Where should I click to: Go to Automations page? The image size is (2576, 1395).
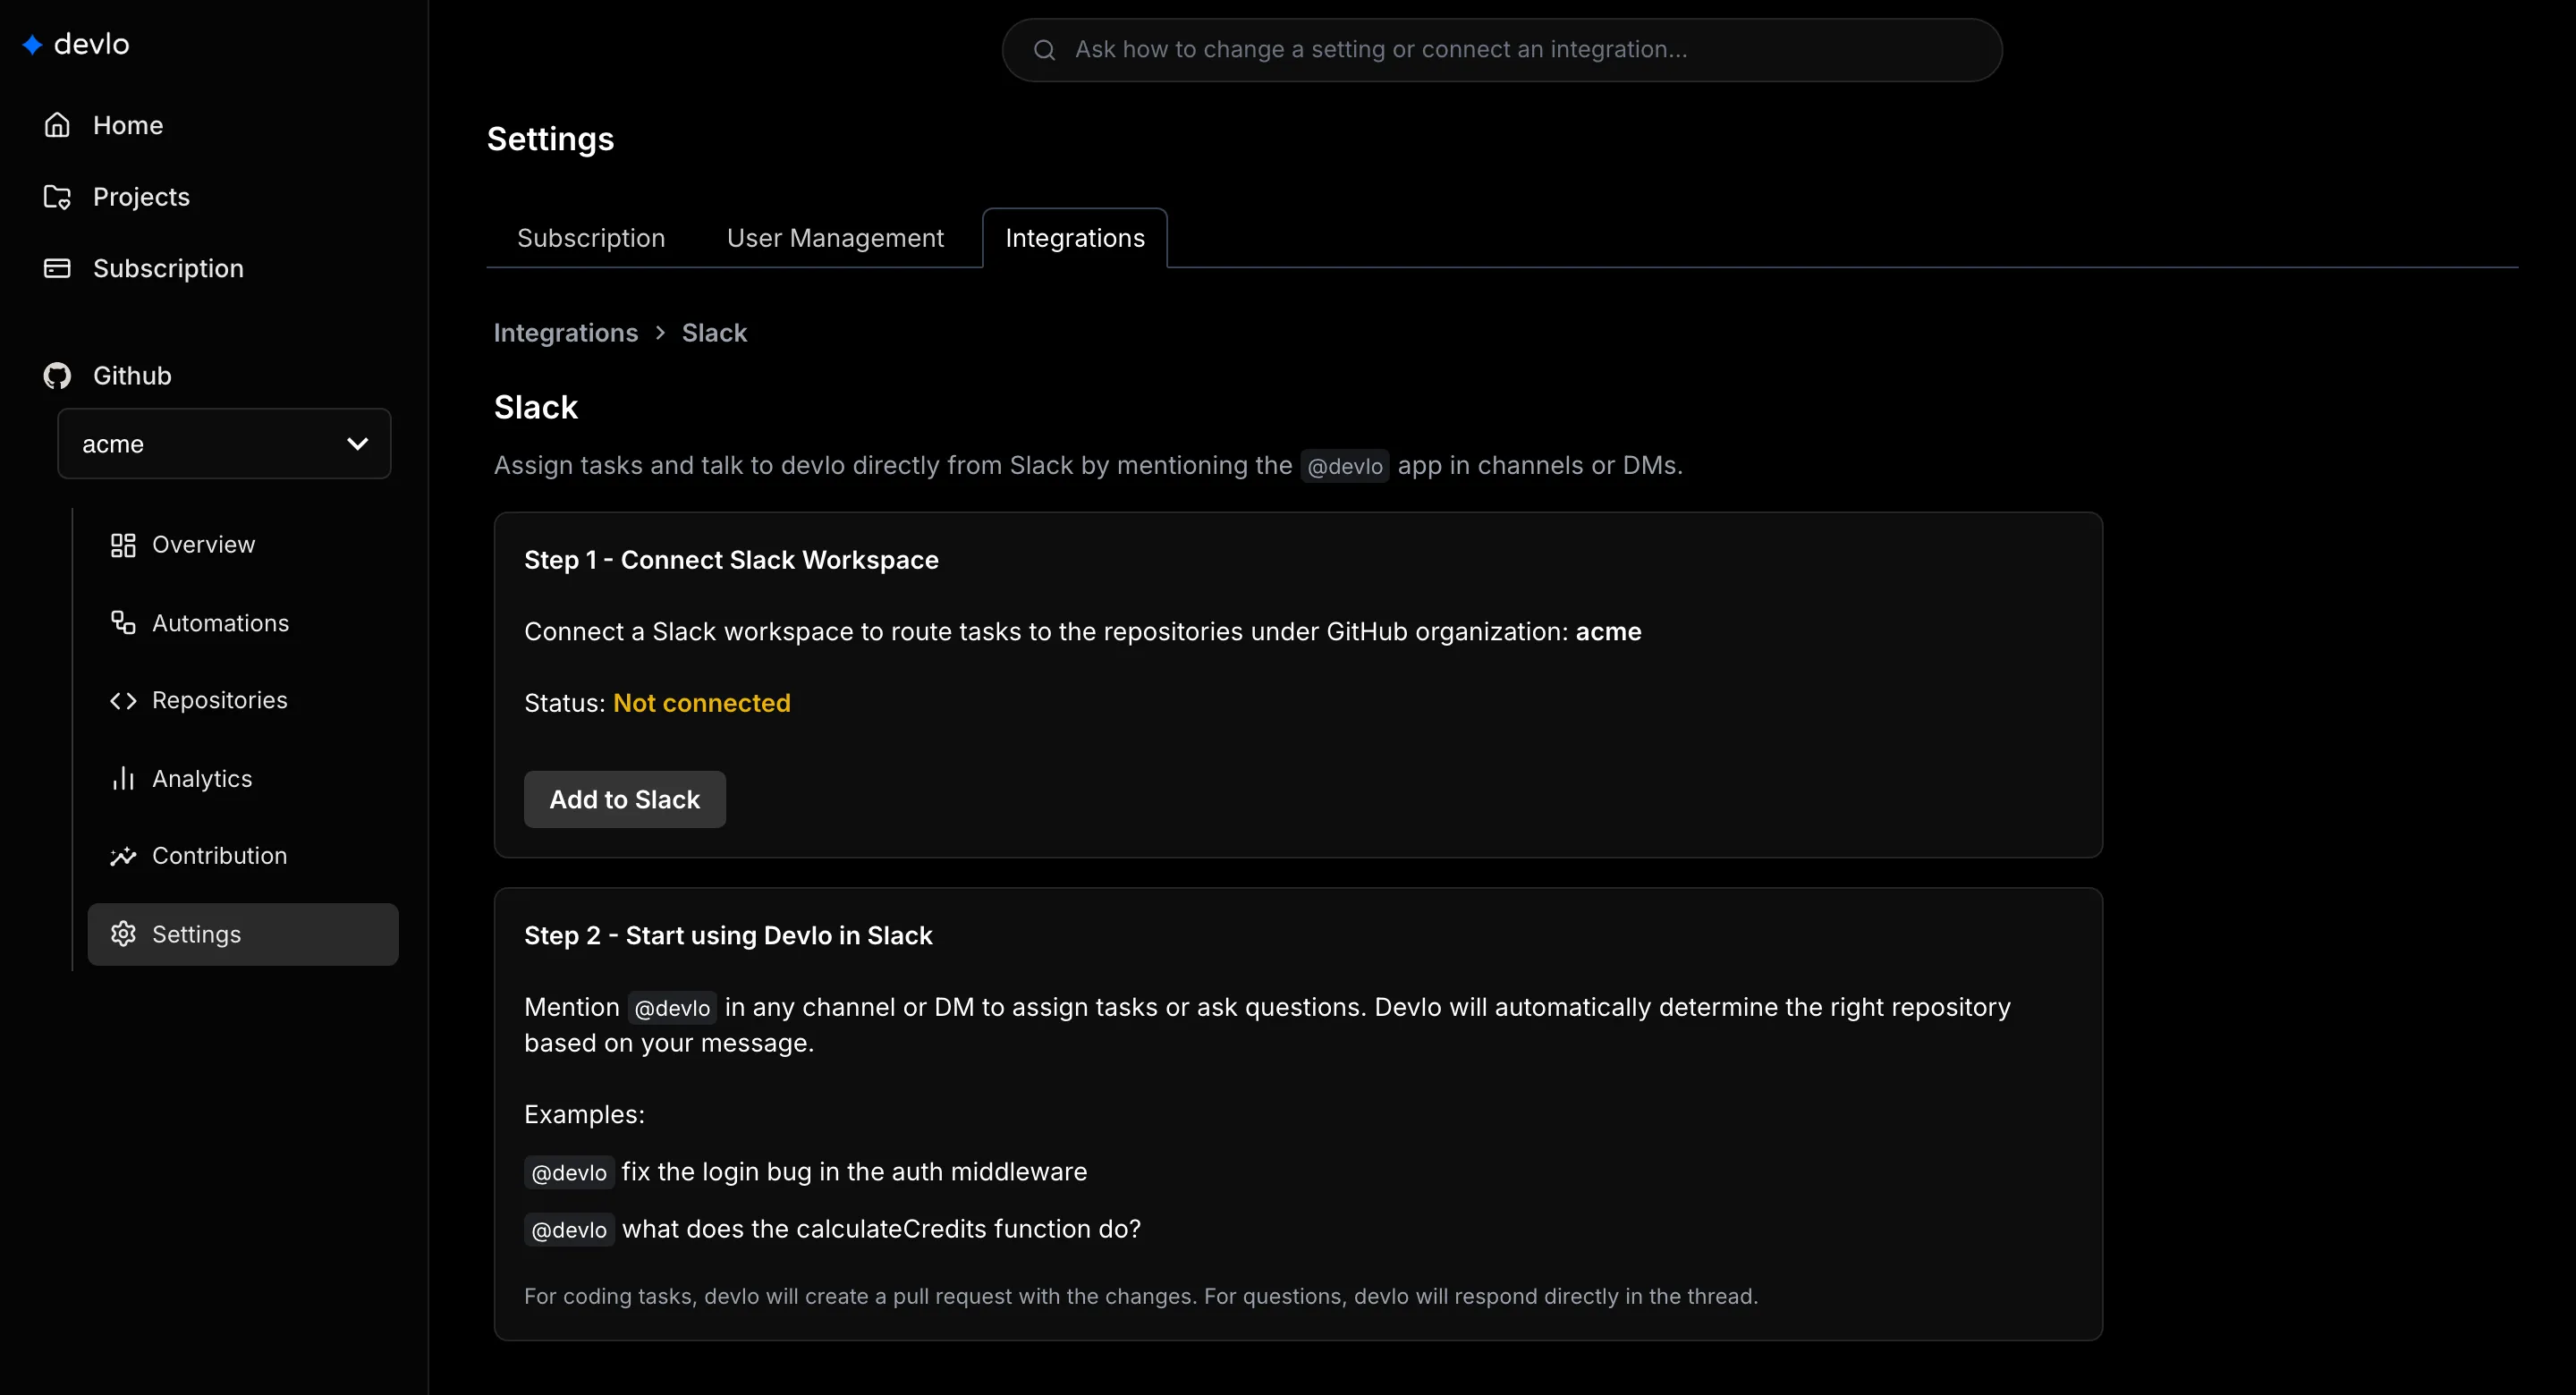(x=243, y=623)
